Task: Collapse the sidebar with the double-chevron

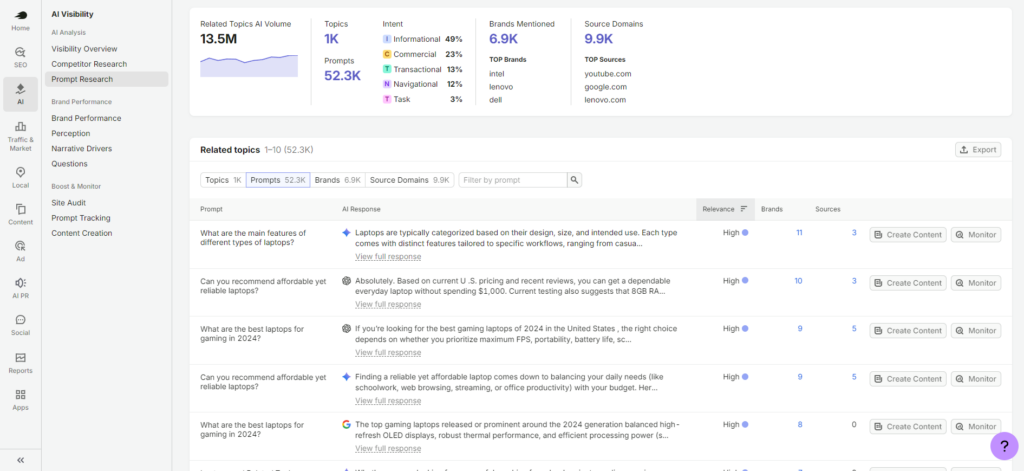Action: pyautogui.click(x=20, y=459)
